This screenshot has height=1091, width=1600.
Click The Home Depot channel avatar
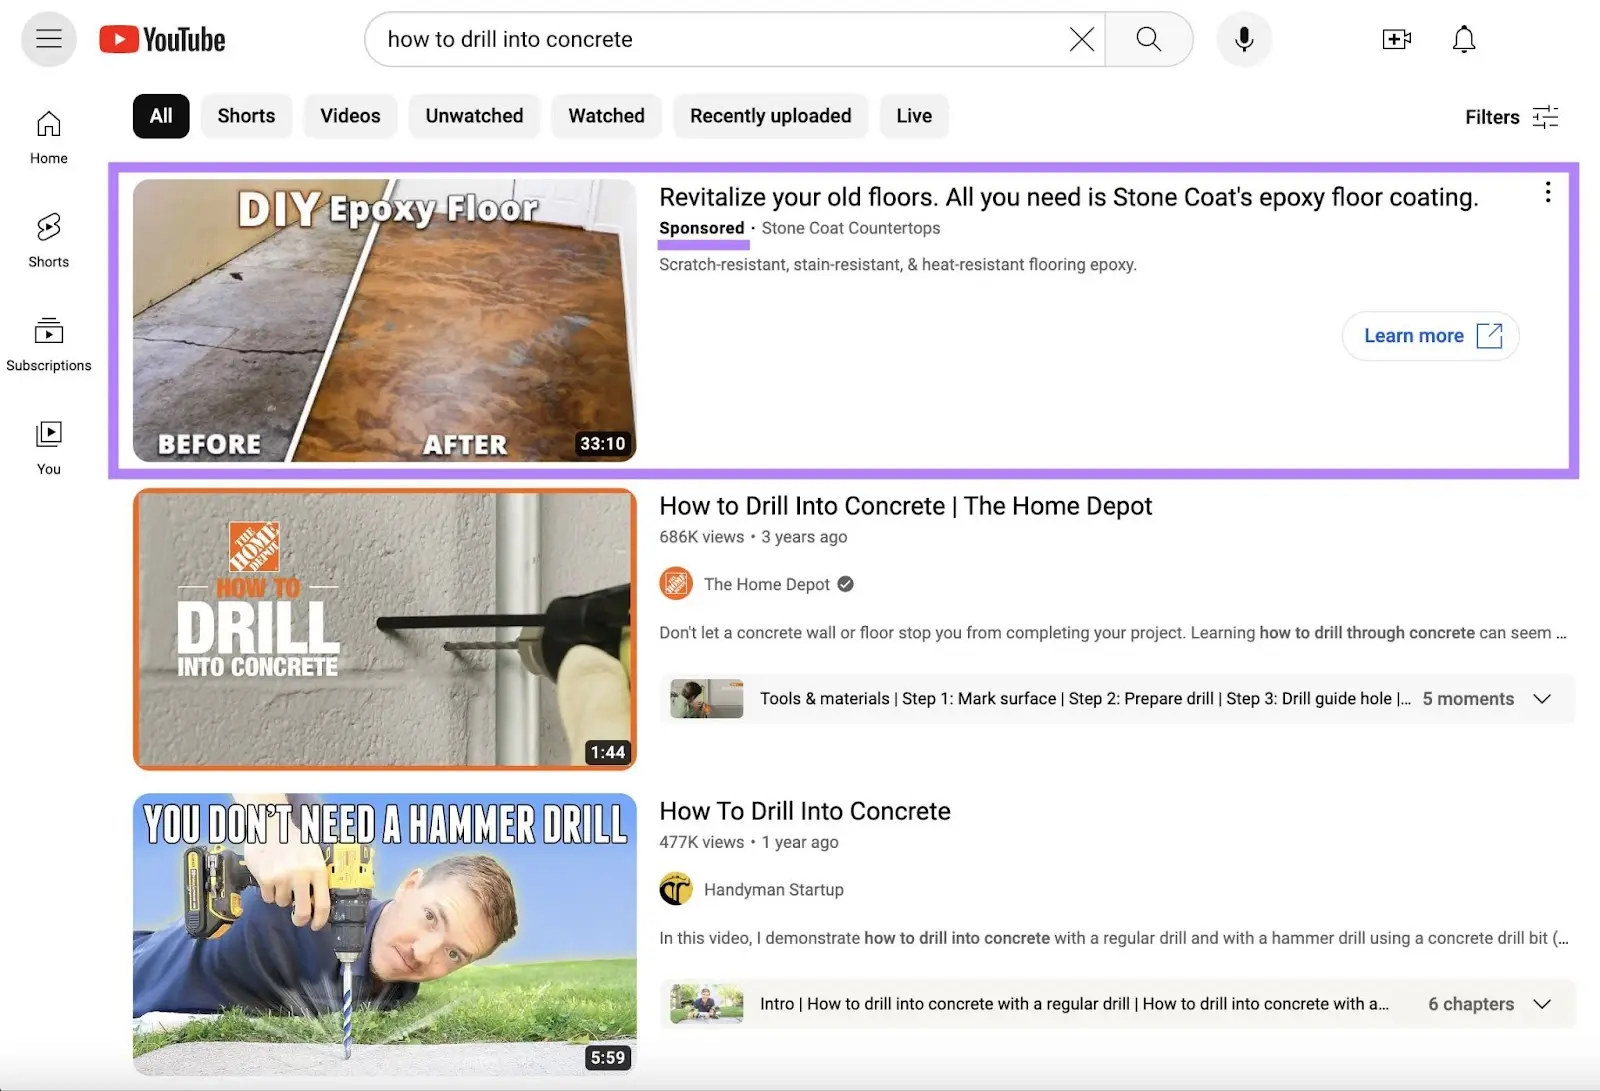[x=676, y=583]
